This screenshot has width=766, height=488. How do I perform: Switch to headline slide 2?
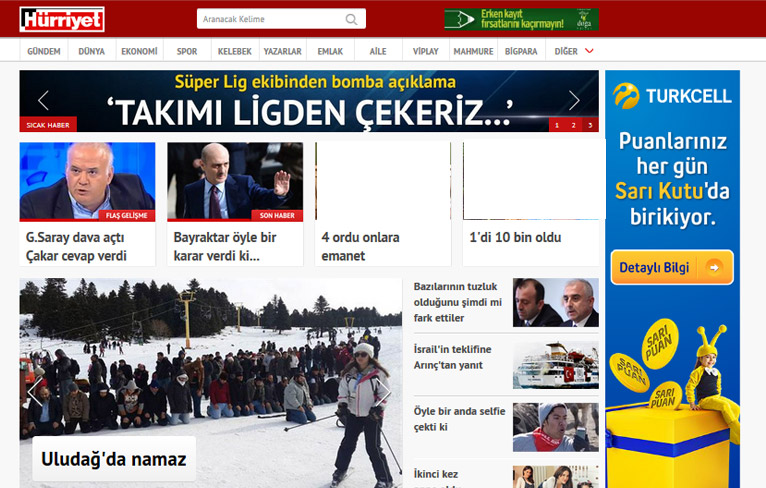(574, 126)
